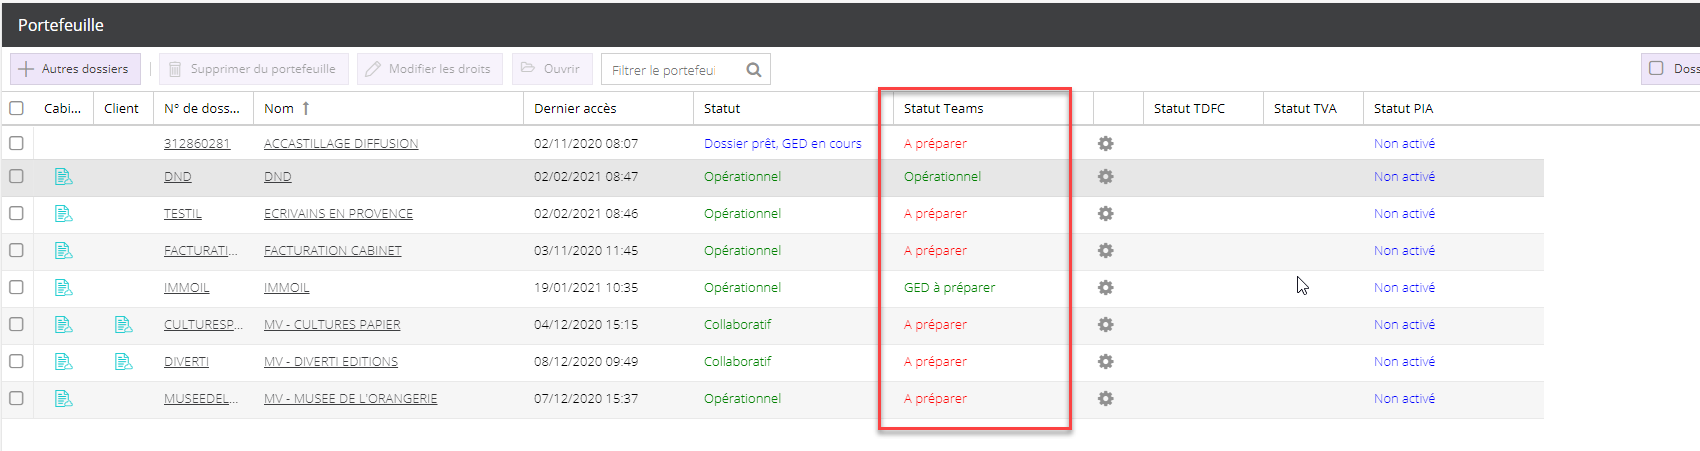Click cabinet document icon in MUSEEDEL row

tap(63, 399)
